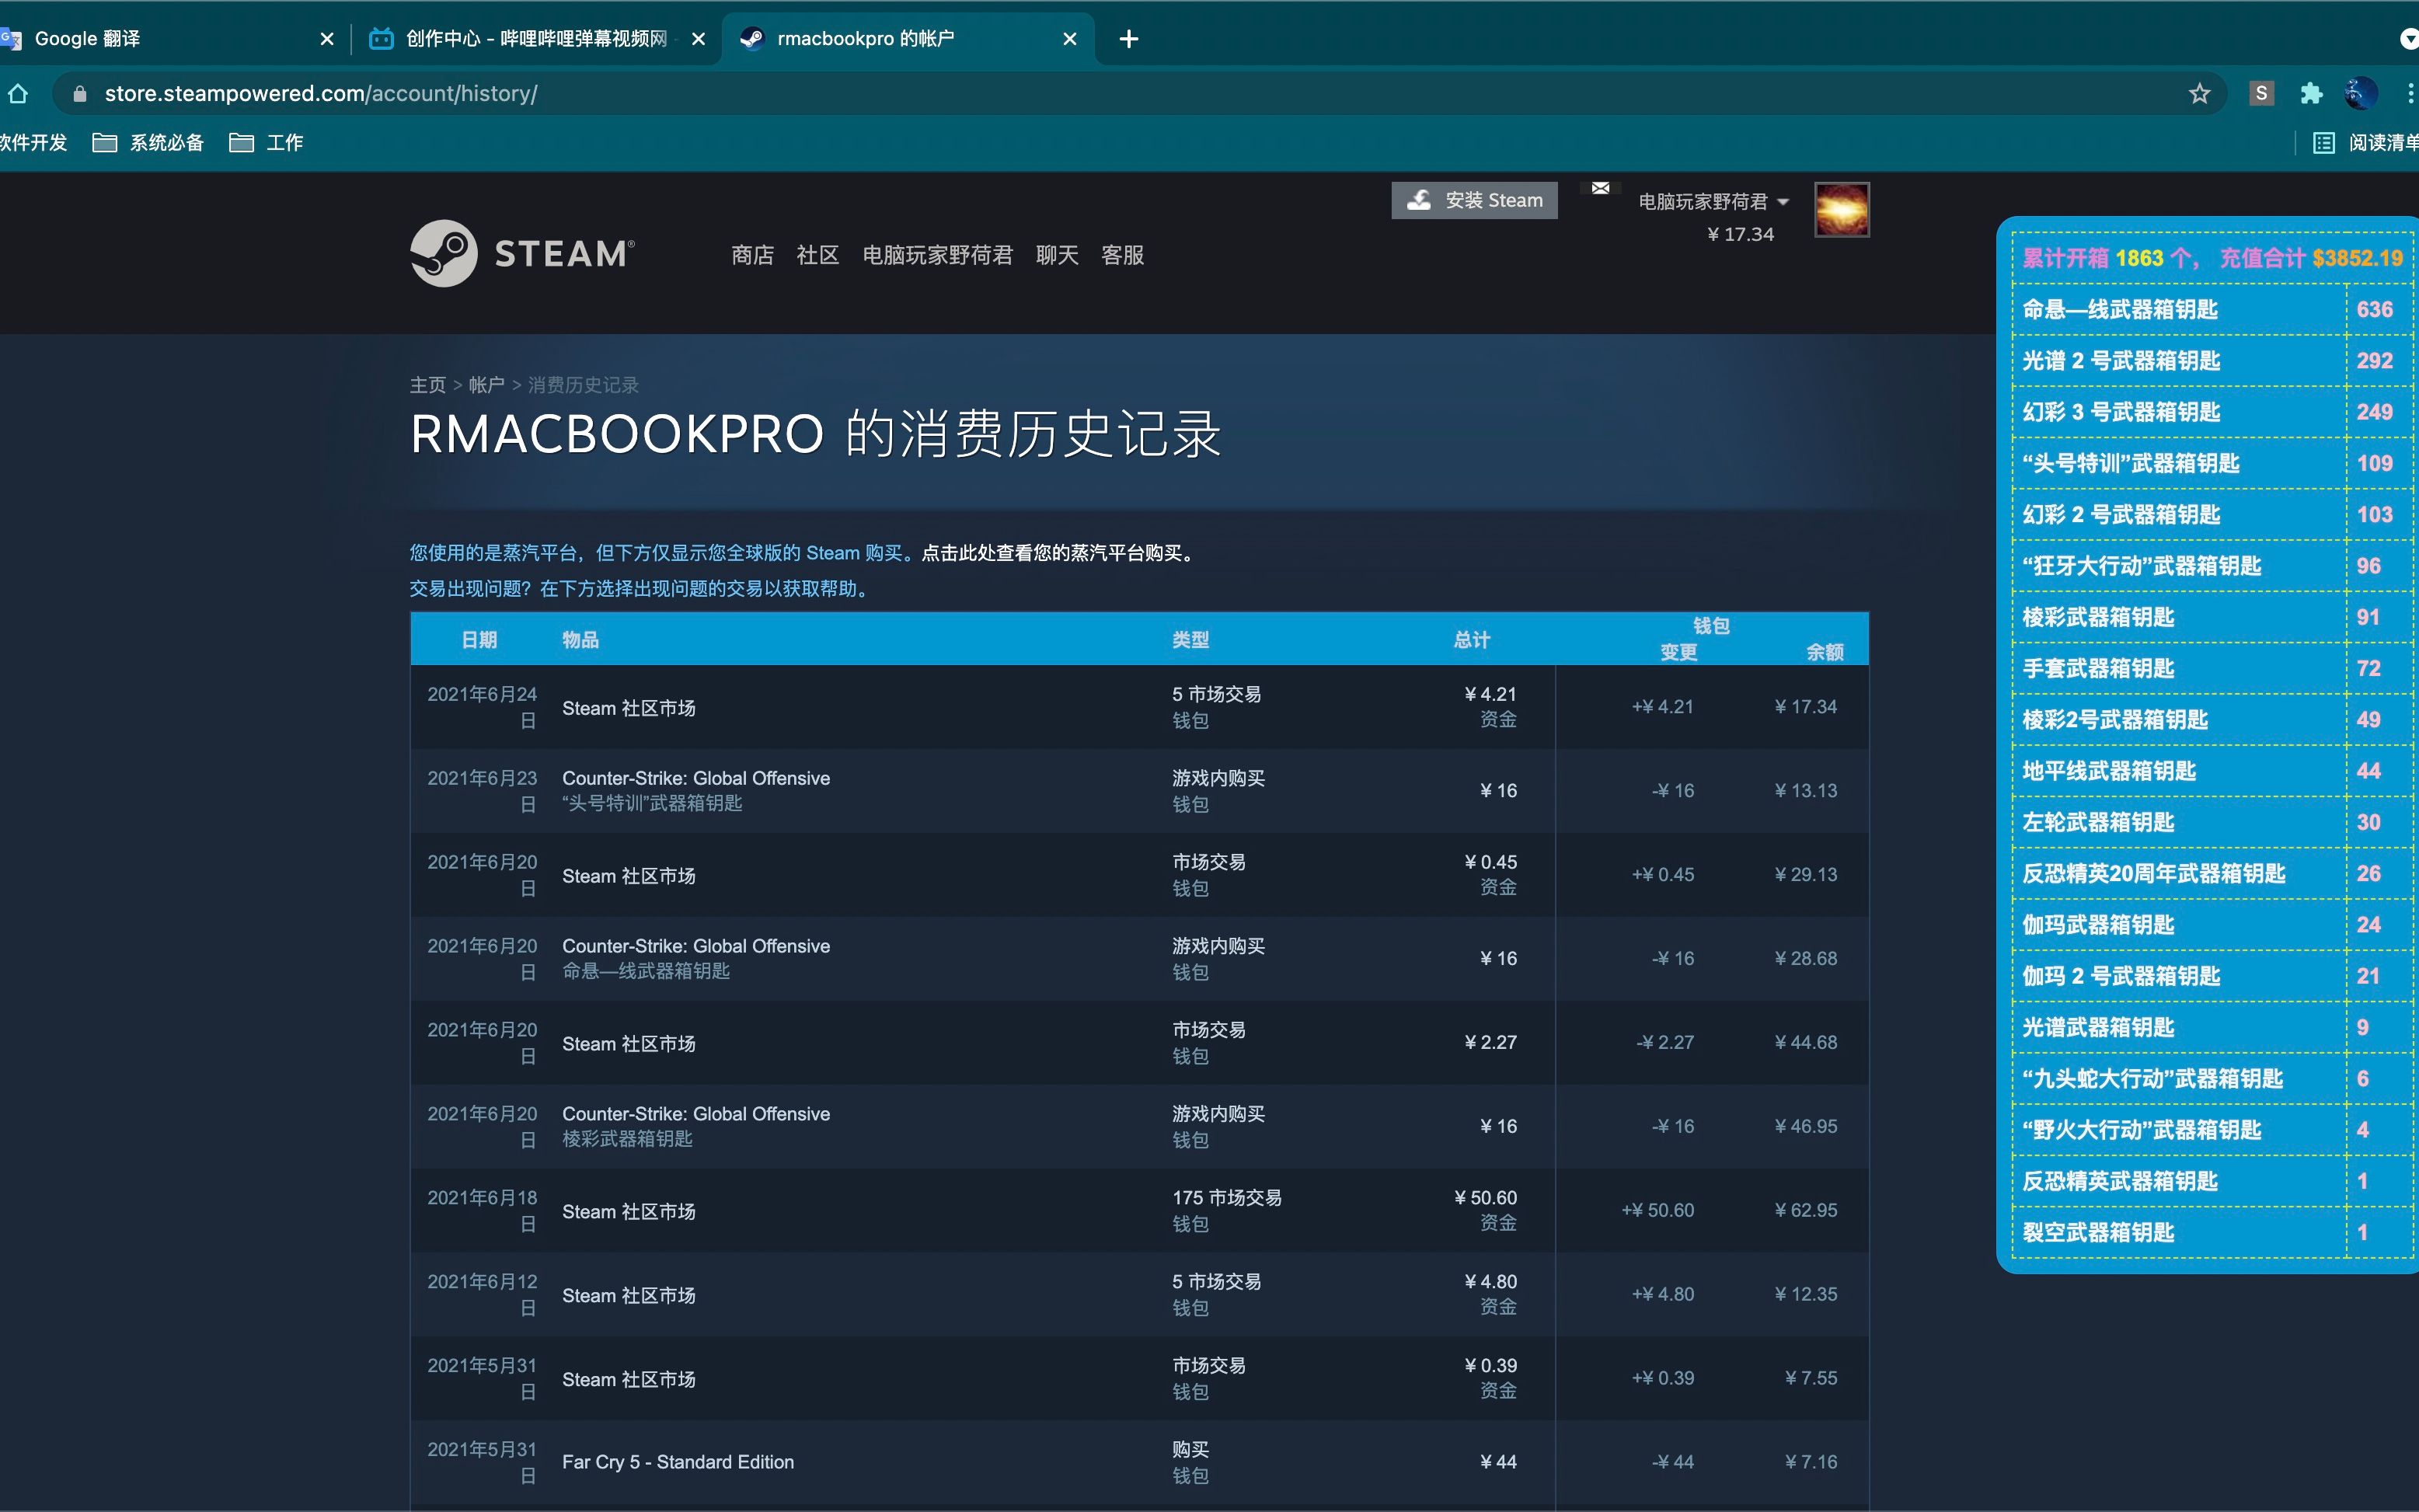Image resolution: width=2419 pixels, height=1512 pixels.
Task: Click the bookmark star in the address bar
Action: pos(2198,93)
